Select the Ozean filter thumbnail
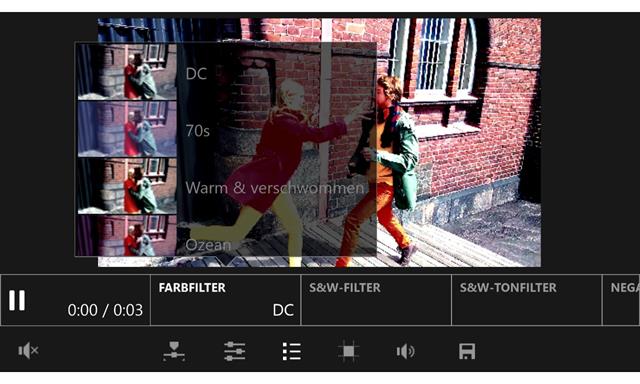Screen dimensions: 640x384 [x=127, y=235]
